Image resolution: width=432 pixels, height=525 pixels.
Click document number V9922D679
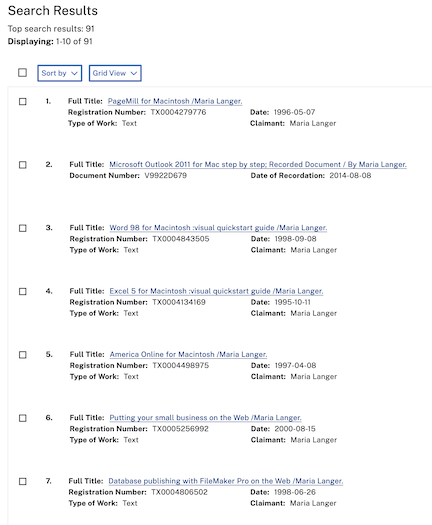[165, 175]
